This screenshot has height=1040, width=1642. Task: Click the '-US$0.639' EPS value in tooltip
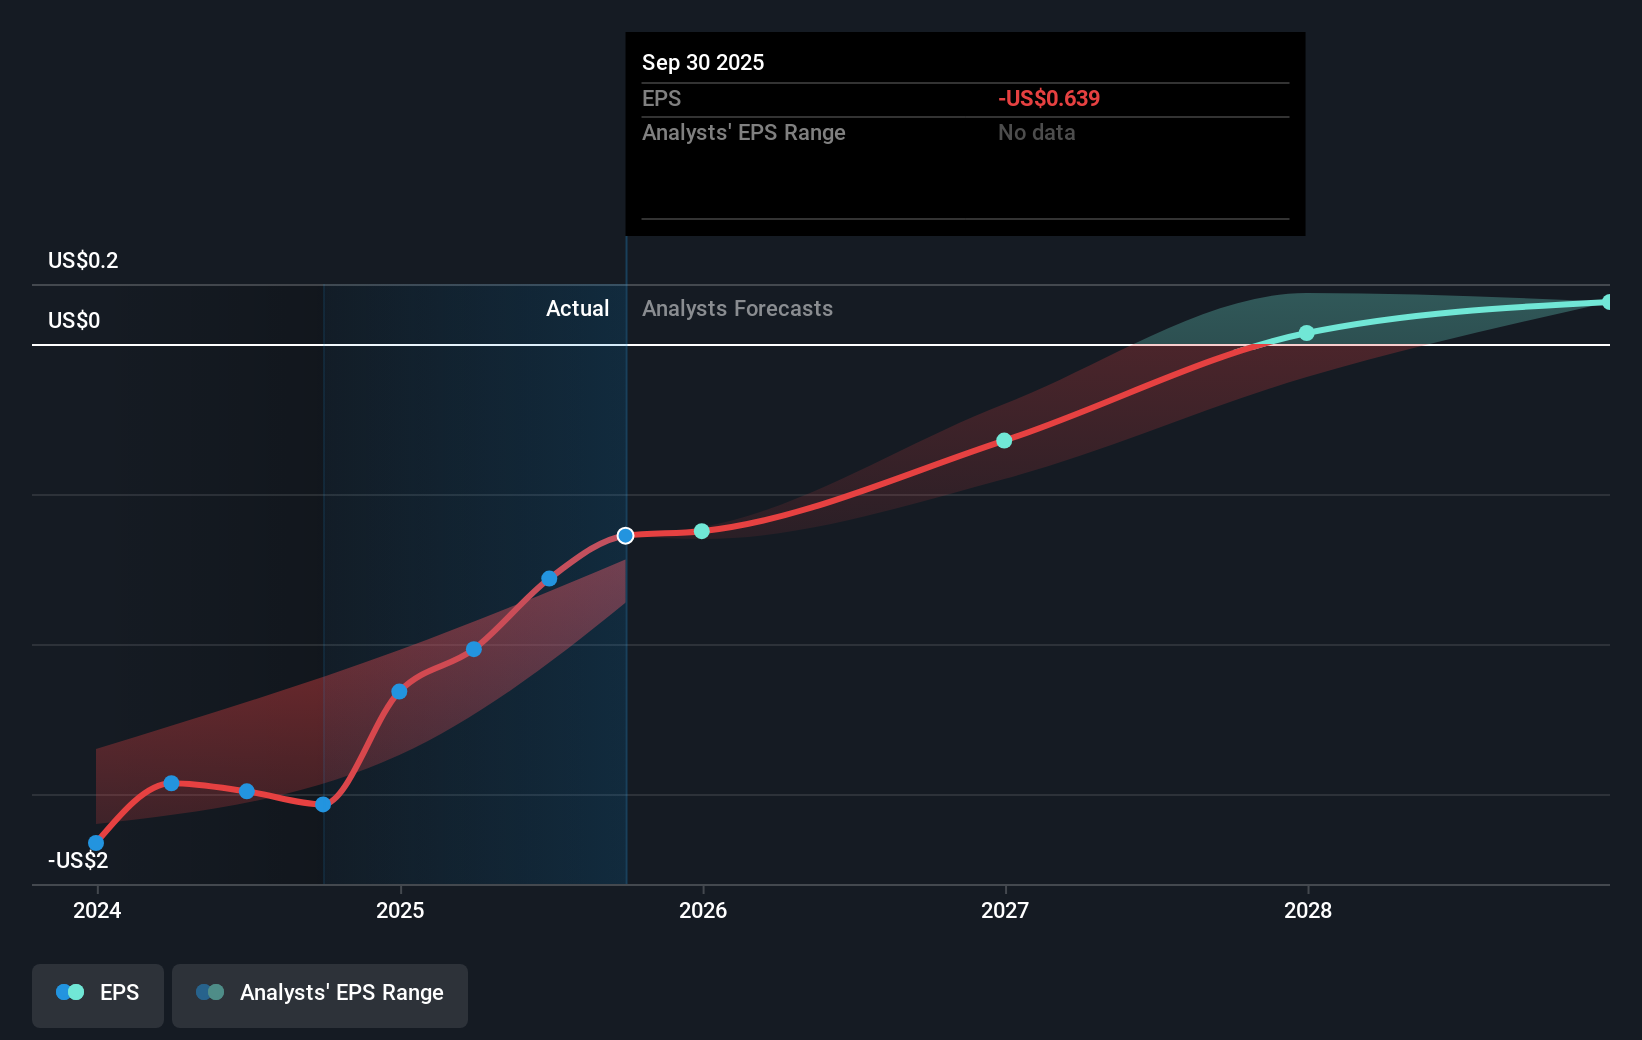[x=1049, y=98]
